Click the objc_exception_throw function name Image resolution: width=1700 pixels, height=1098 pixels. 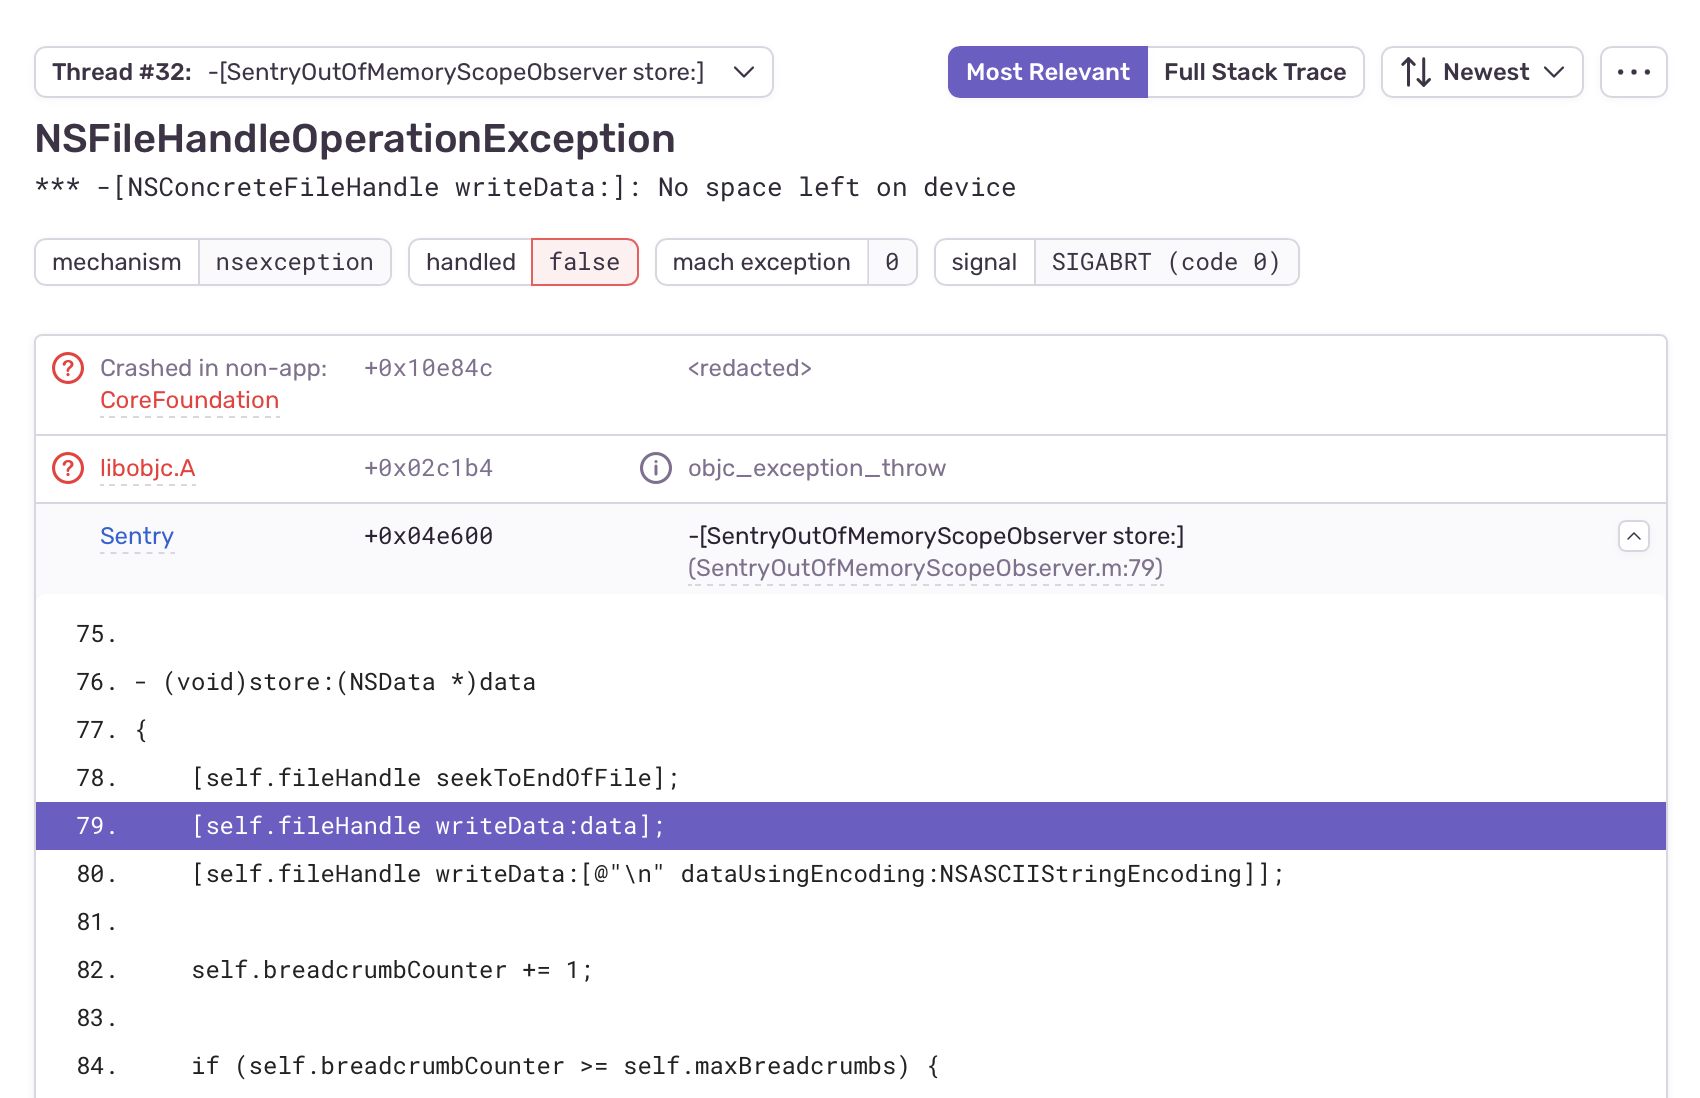pyautogui.click(x=817, y=468)
